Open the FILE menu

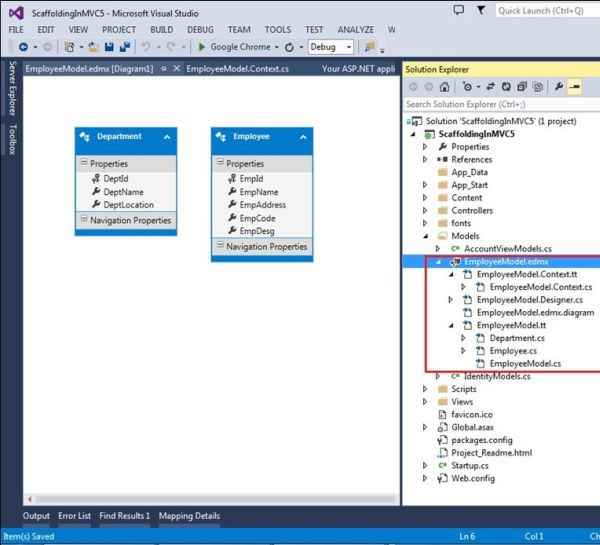(16, 29)
